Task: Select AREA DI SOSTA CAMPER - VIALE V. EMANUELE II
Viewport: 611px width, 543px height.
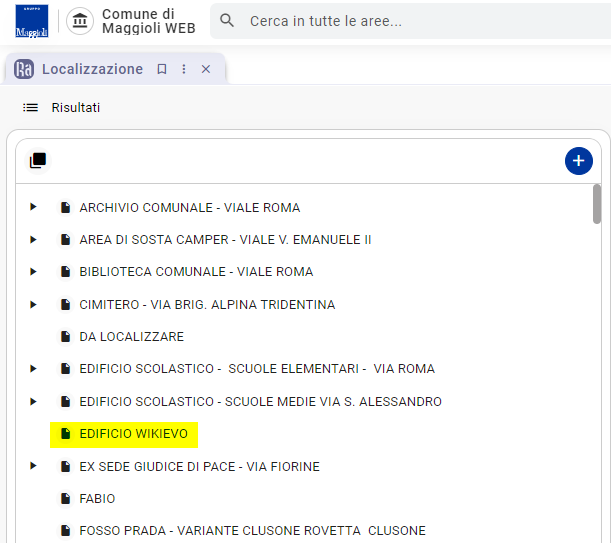Action: 225,239
